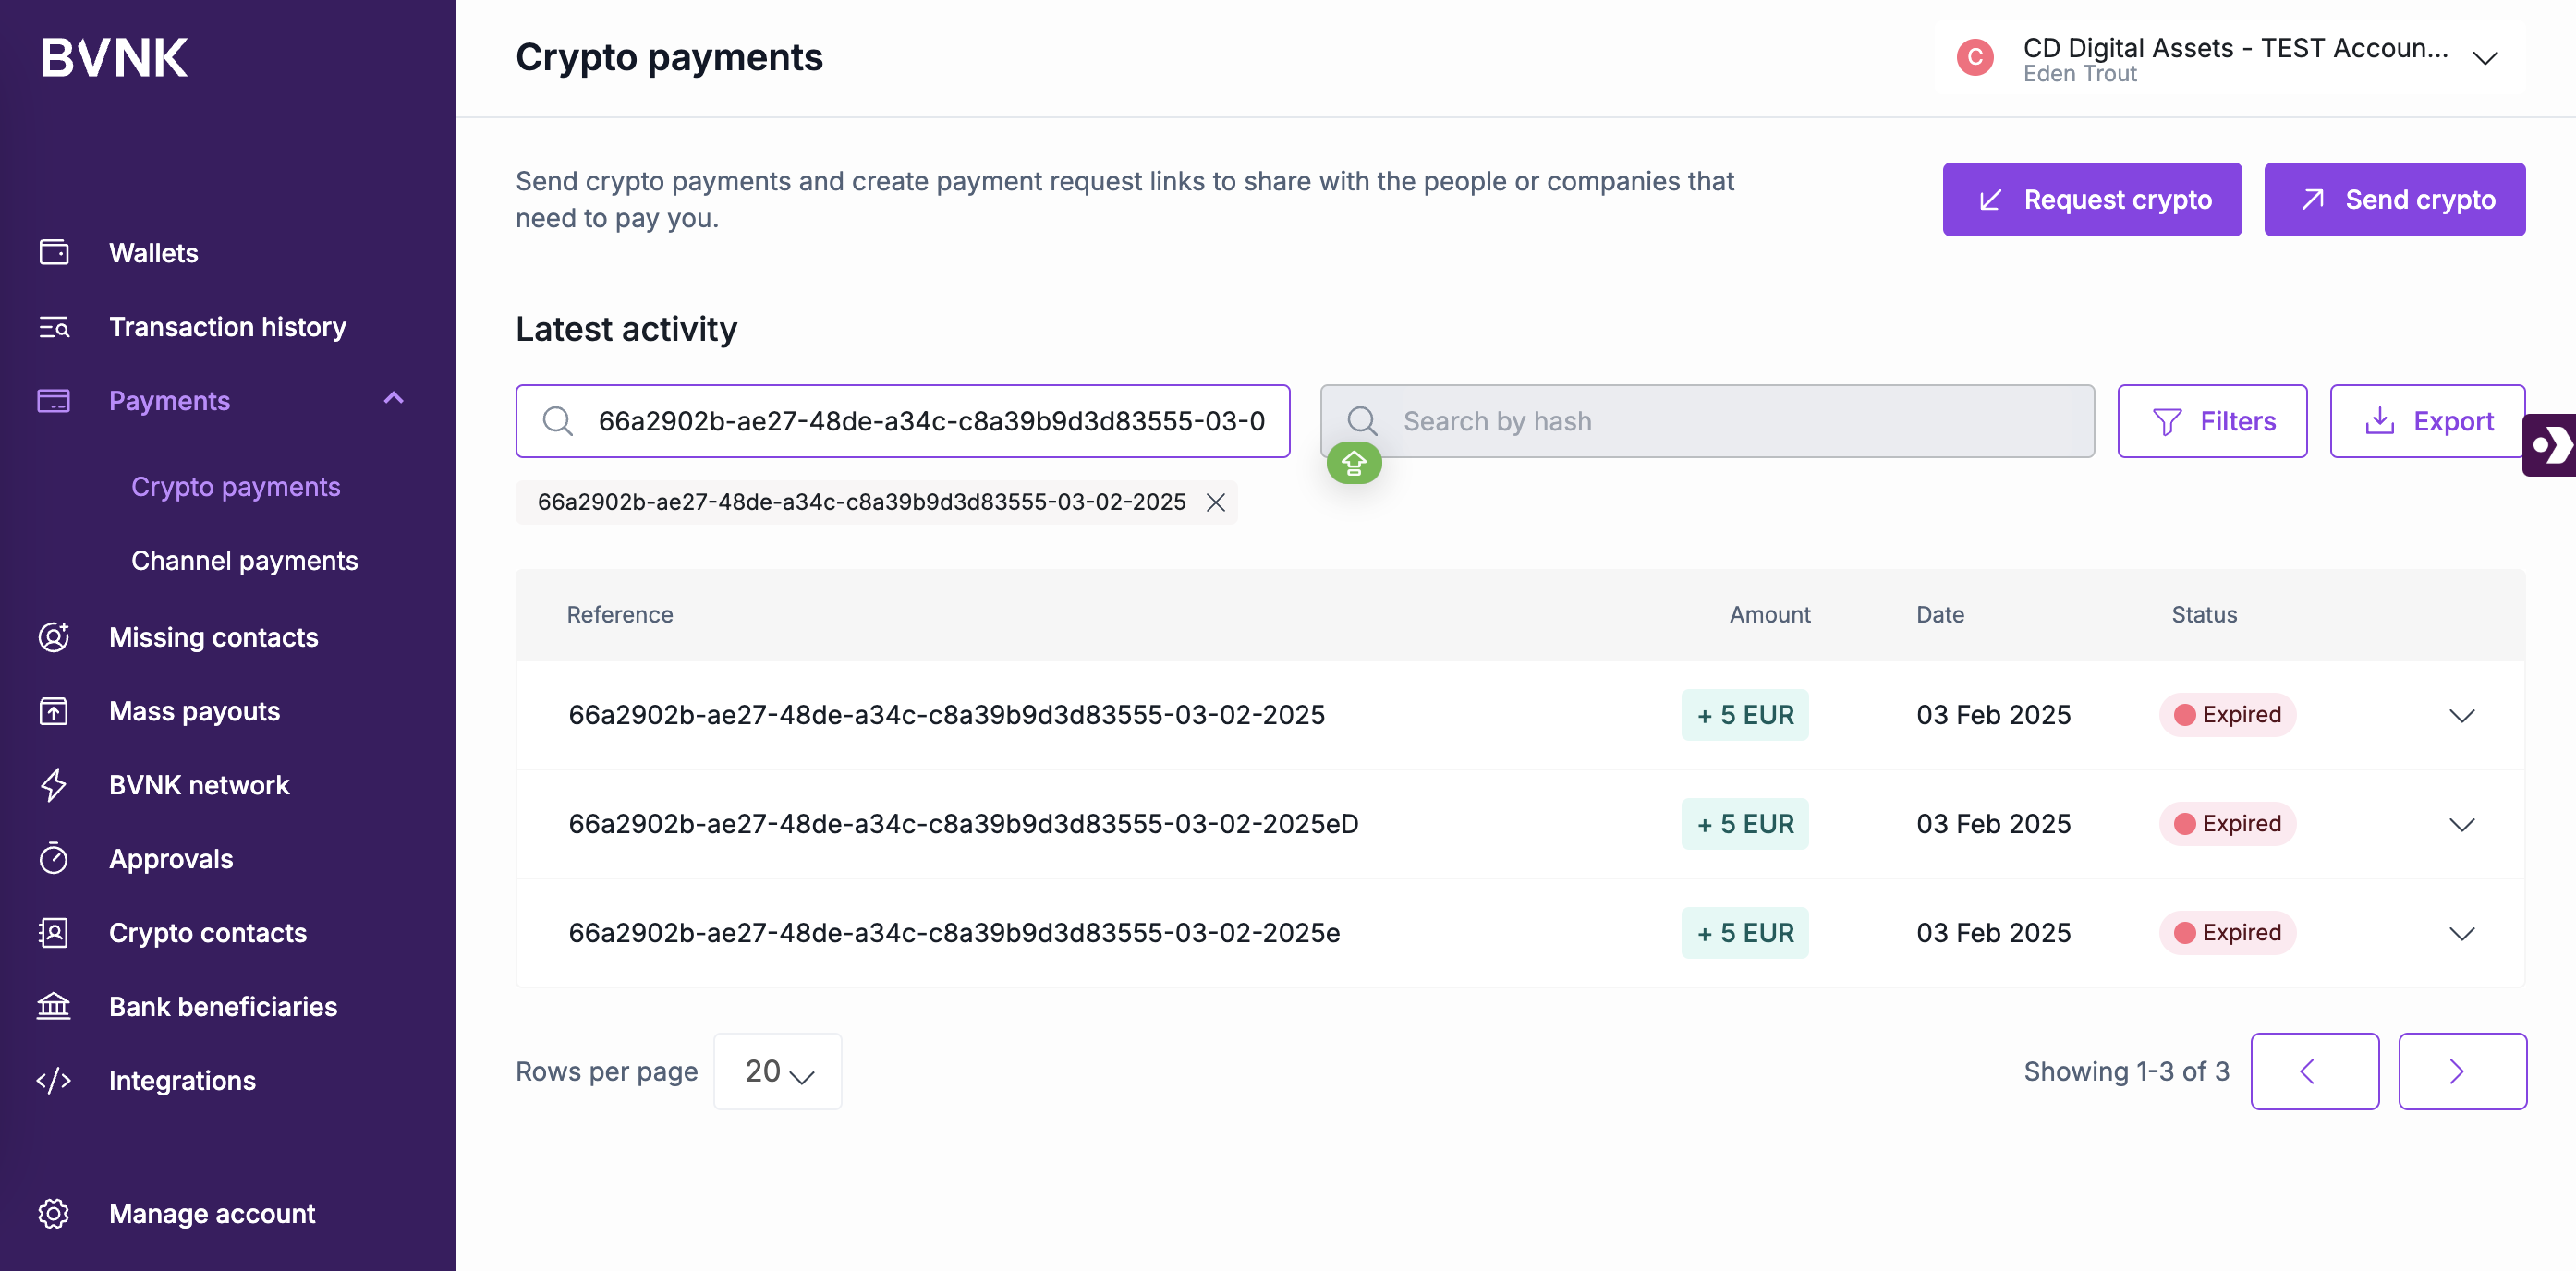Viewport: 2576px width, 1271px height.
Task: Click the + 5 EUR amount in first row
Action: (1745, 715)
